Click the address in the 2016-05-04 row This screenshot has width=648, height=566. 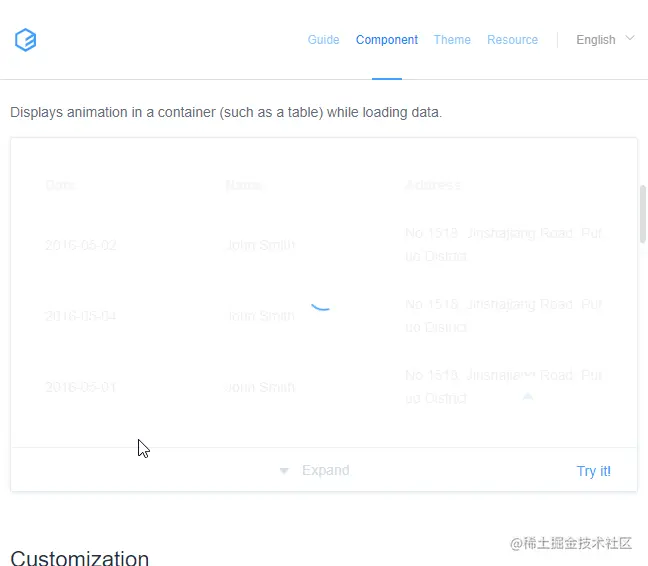click(503, 316)
